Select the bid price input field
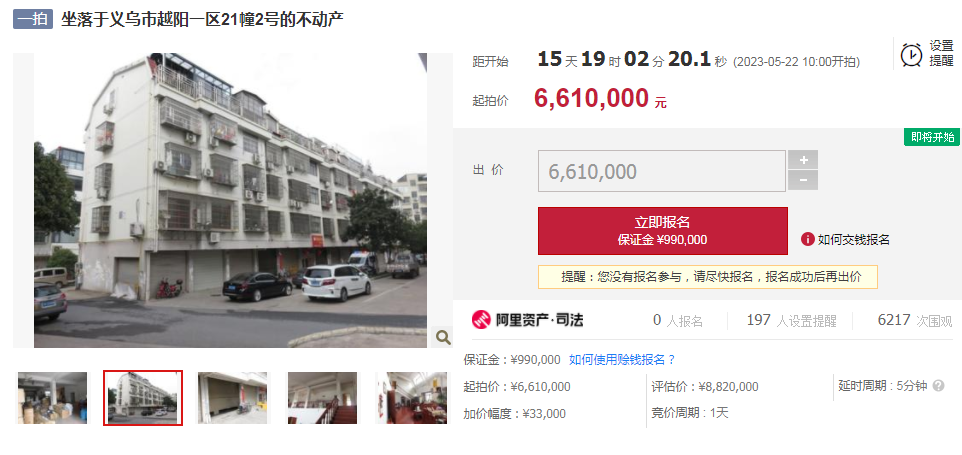Viewport: 962px width, 455px height. coord(662,171)
